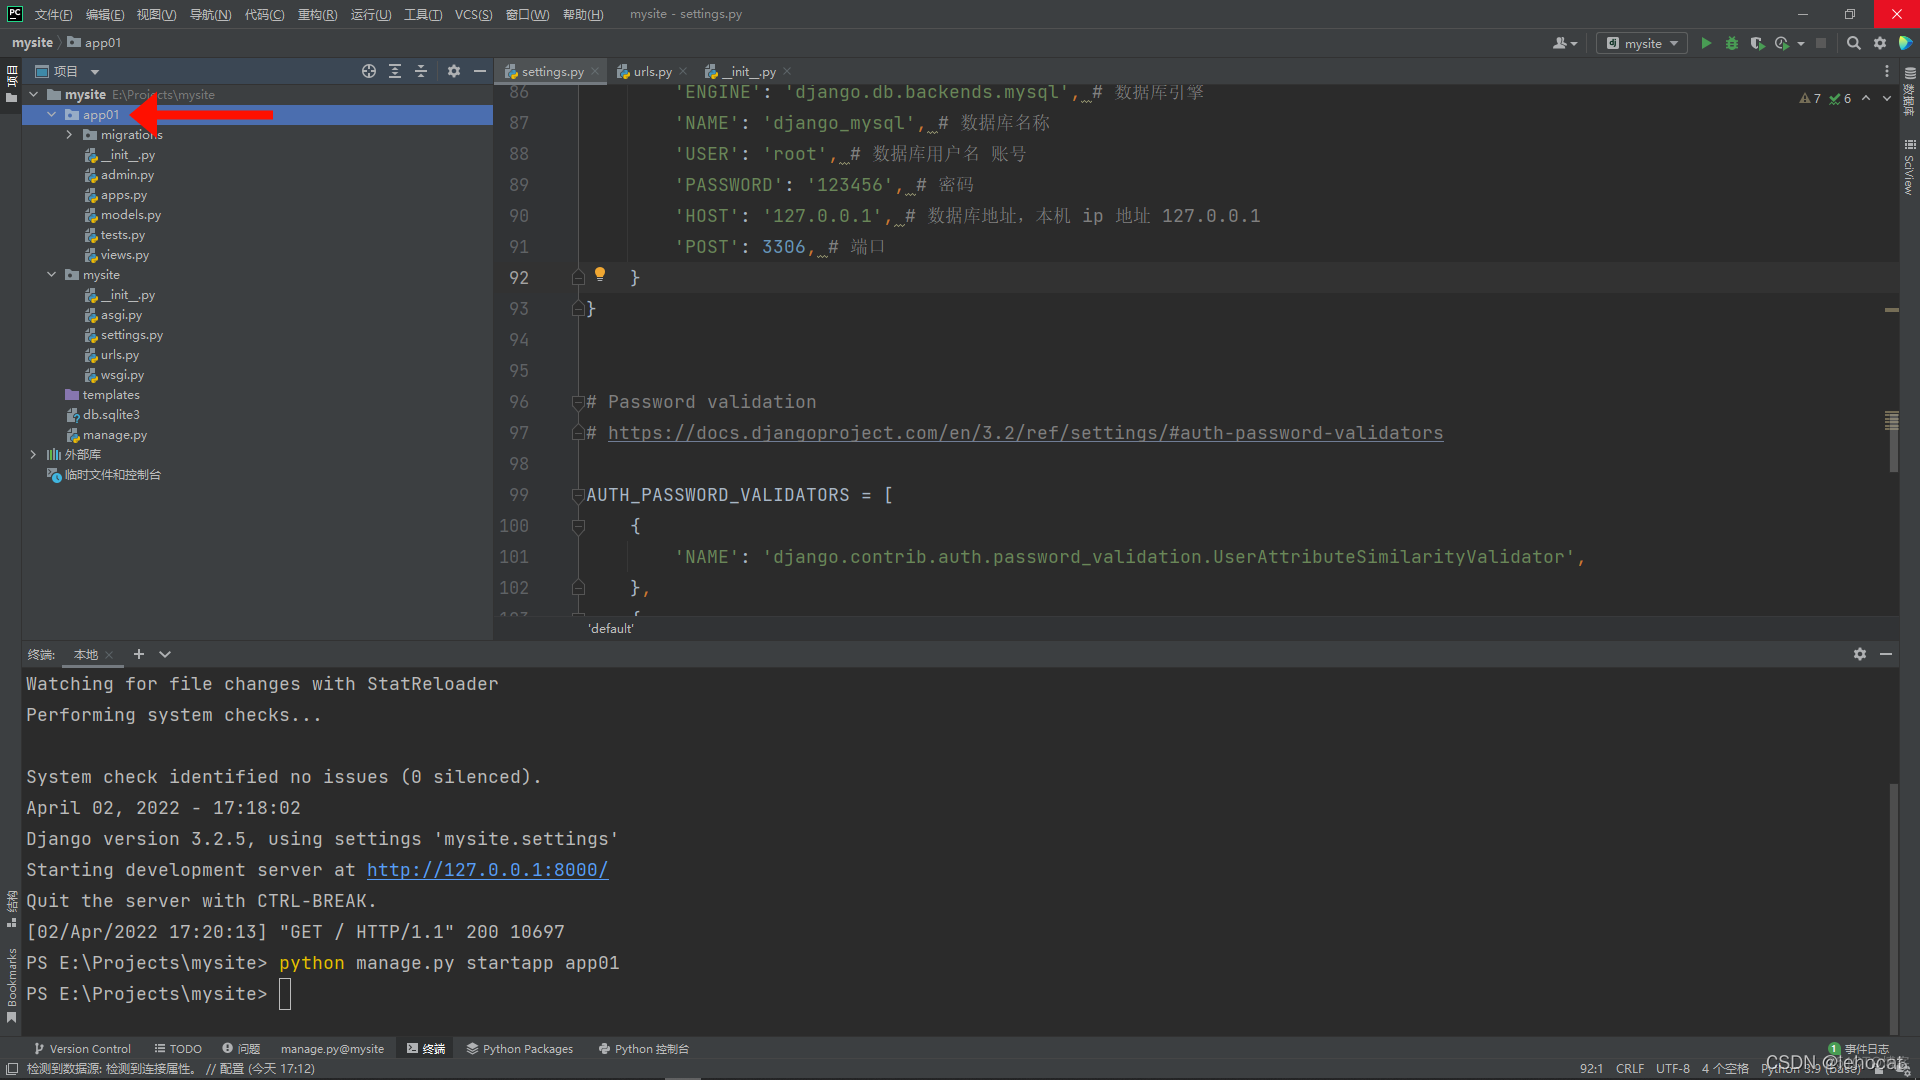Viewport: 1920px width, 1080px height.
Task: Collapse all project tree nodes
Action: coord(421,71)
